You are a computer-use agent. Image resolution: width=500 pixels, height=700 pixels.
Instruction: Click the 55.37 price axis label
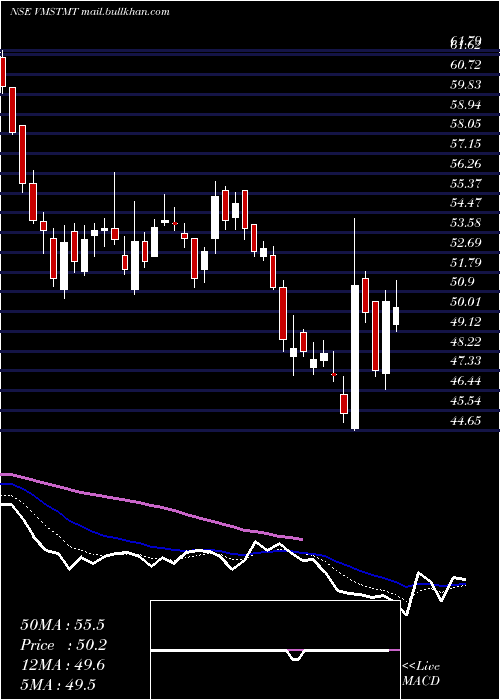coord(466,183)
